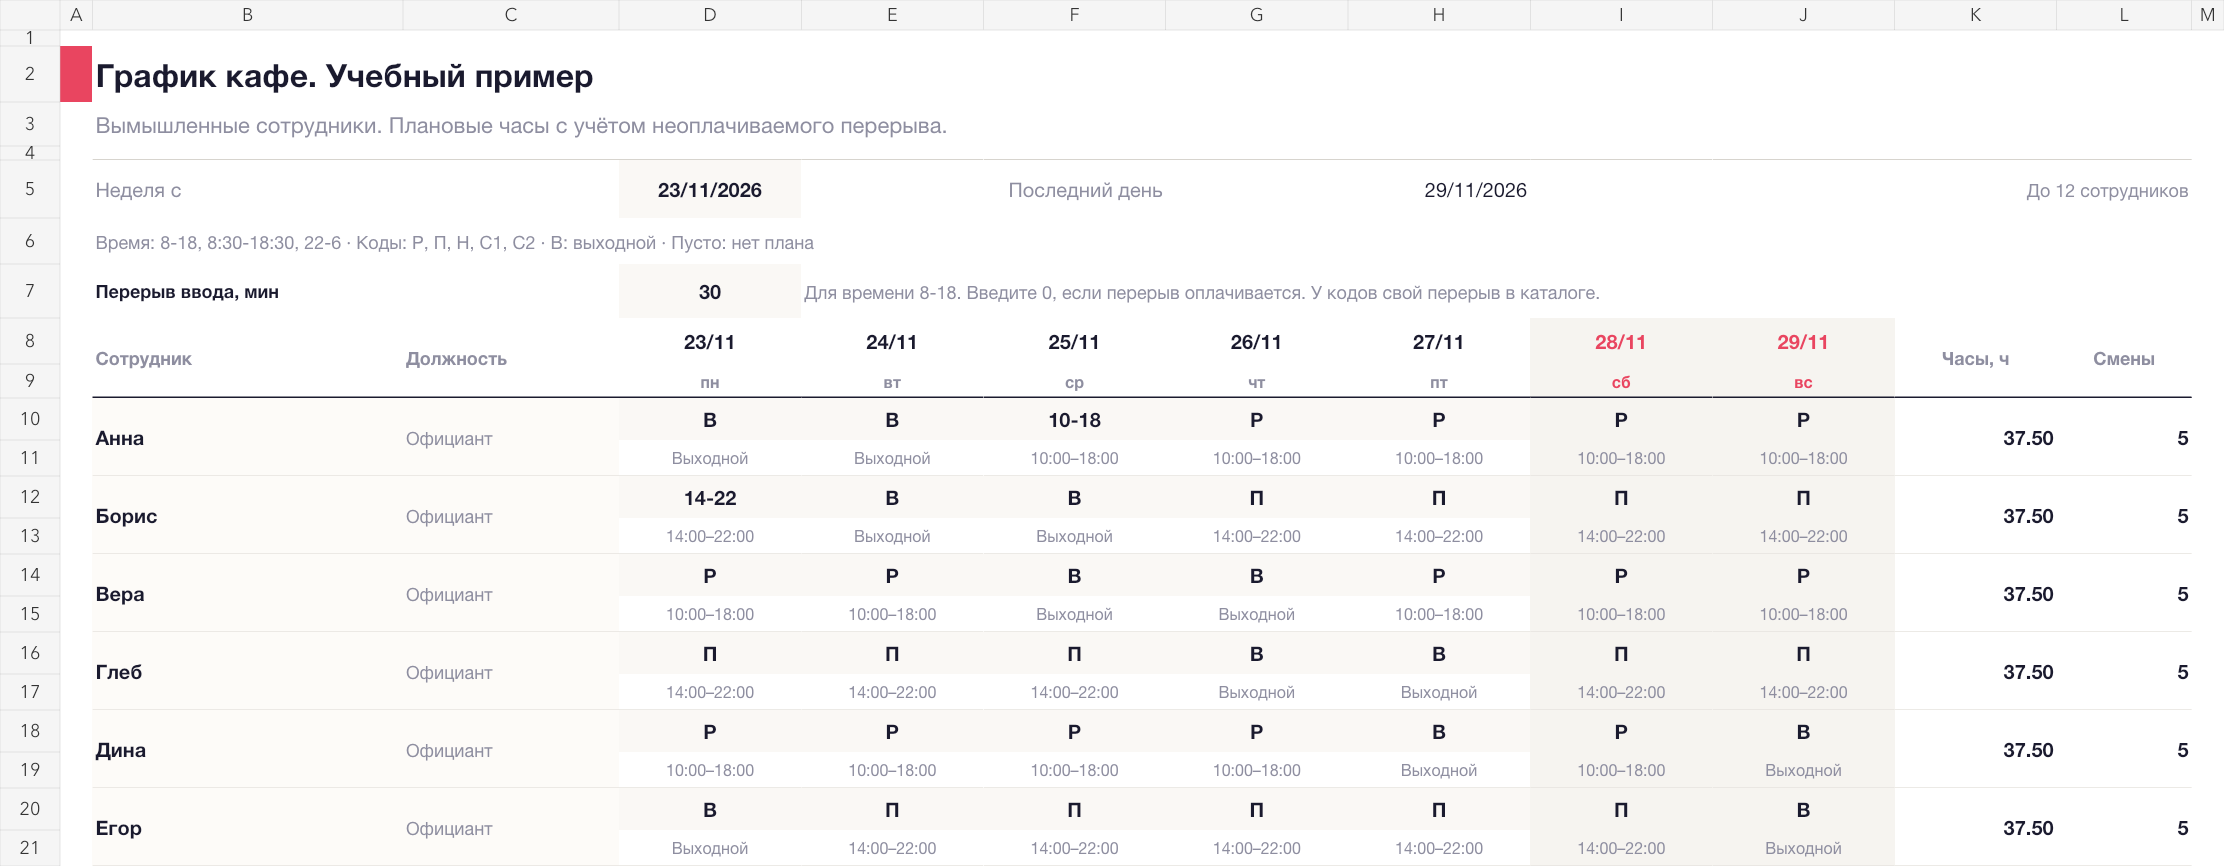Select Глеб's Saturday shift code "П"
2224x866 pixels.
(1620, 654)
